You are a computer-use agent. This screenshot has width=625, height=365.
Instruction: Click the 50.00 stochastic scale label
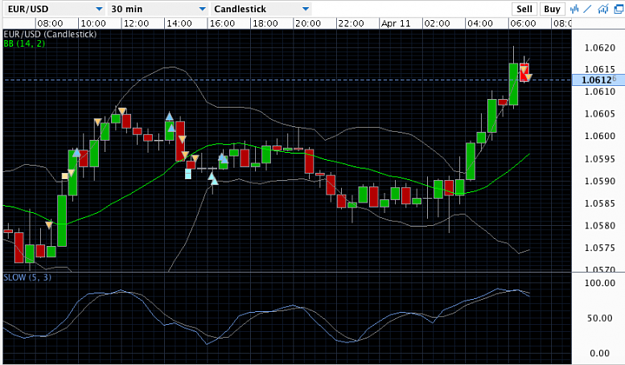coord(600,318)
